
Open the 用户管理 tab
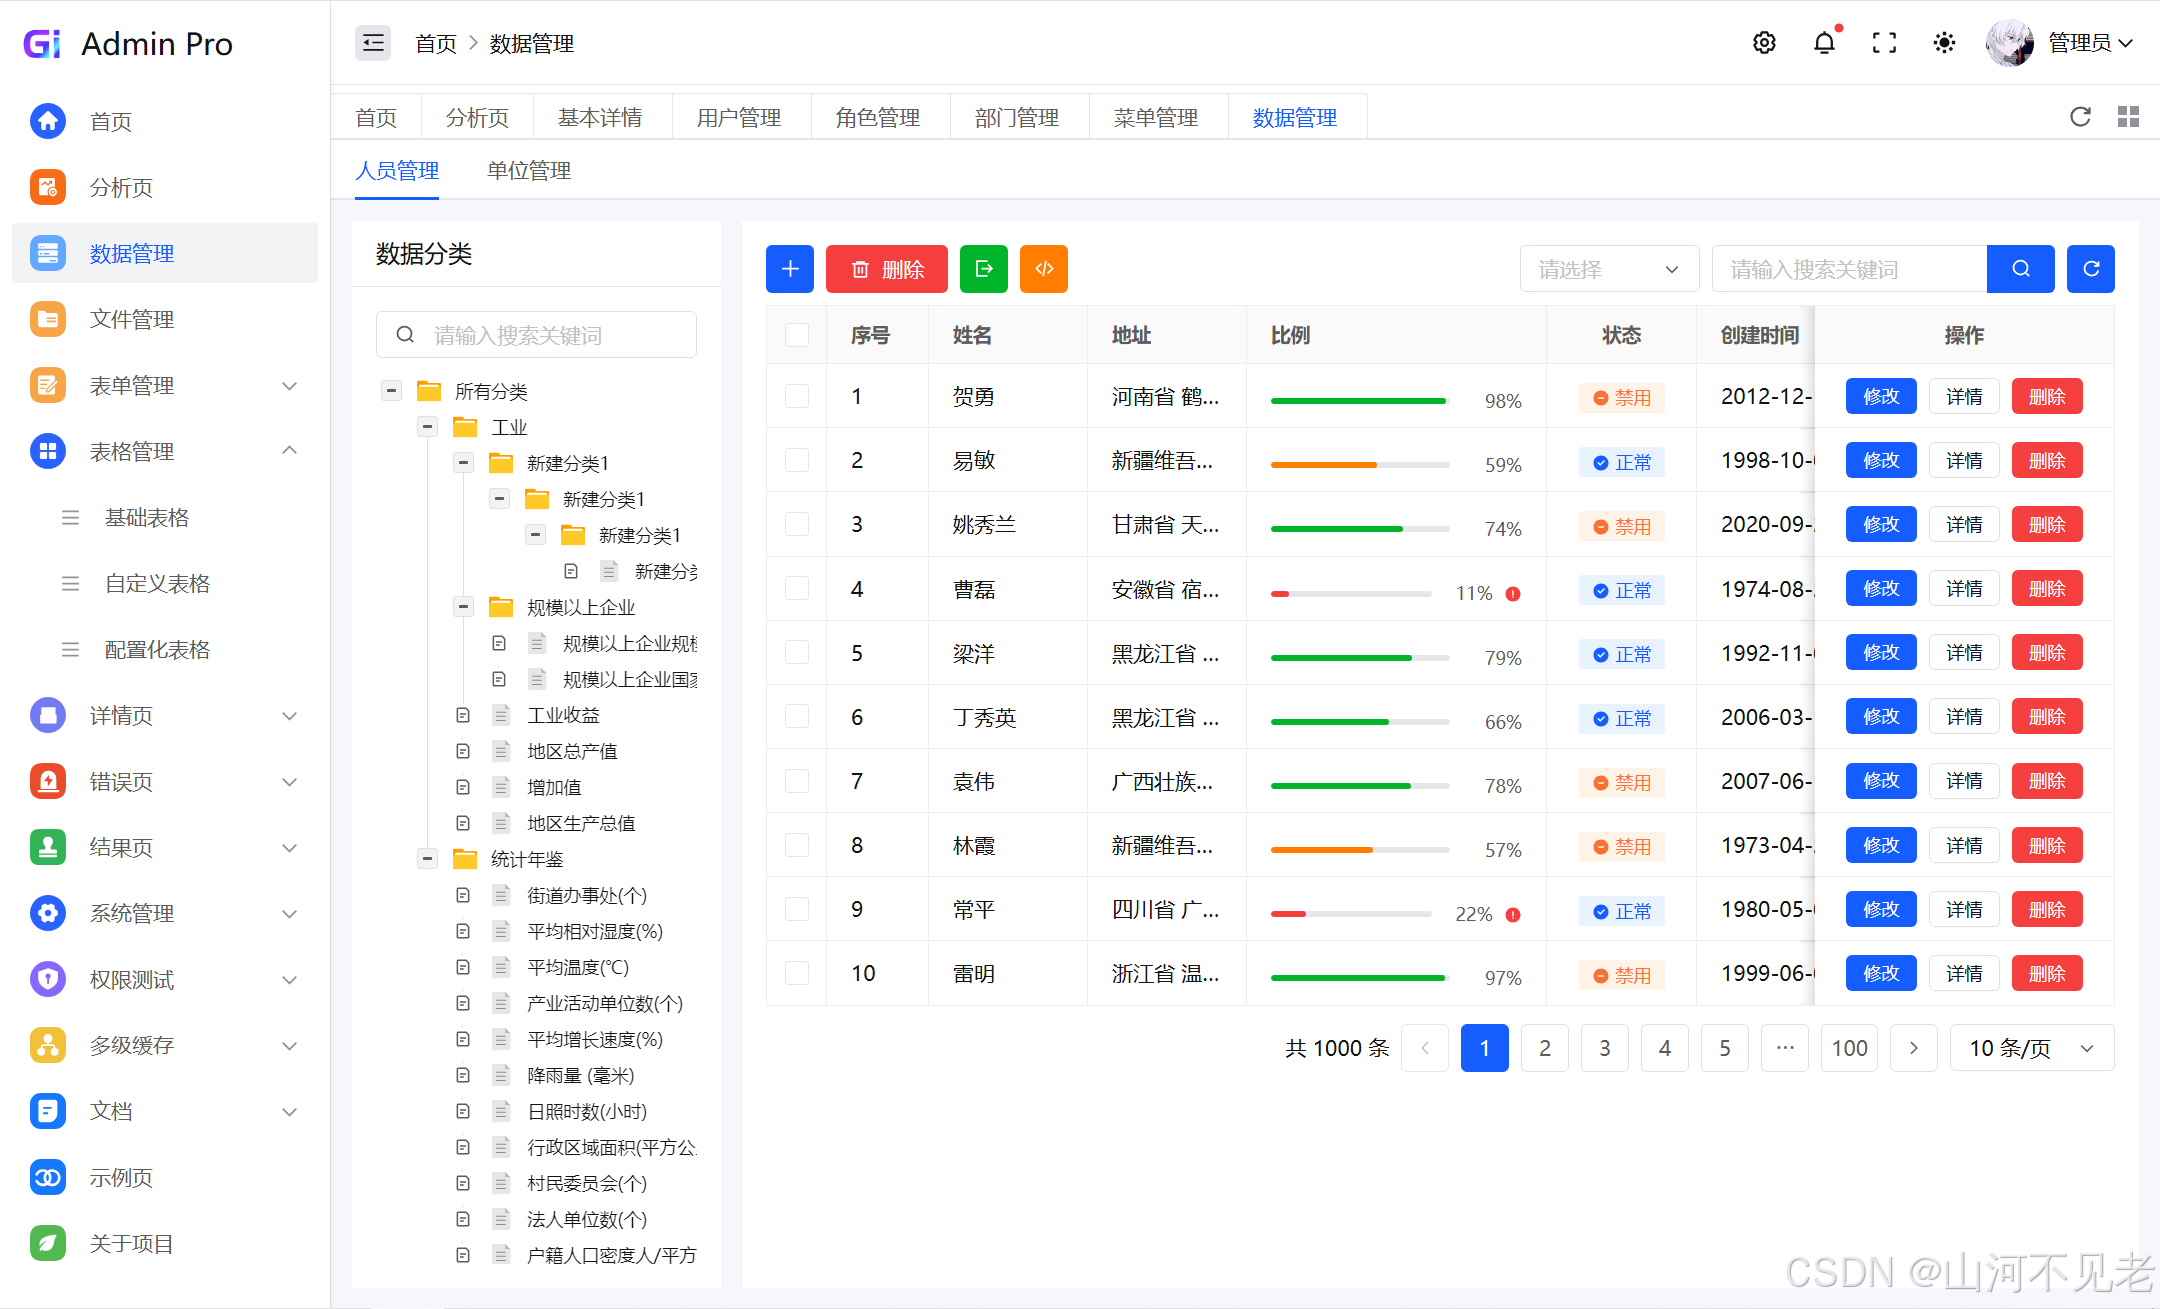tap(739, 118)
